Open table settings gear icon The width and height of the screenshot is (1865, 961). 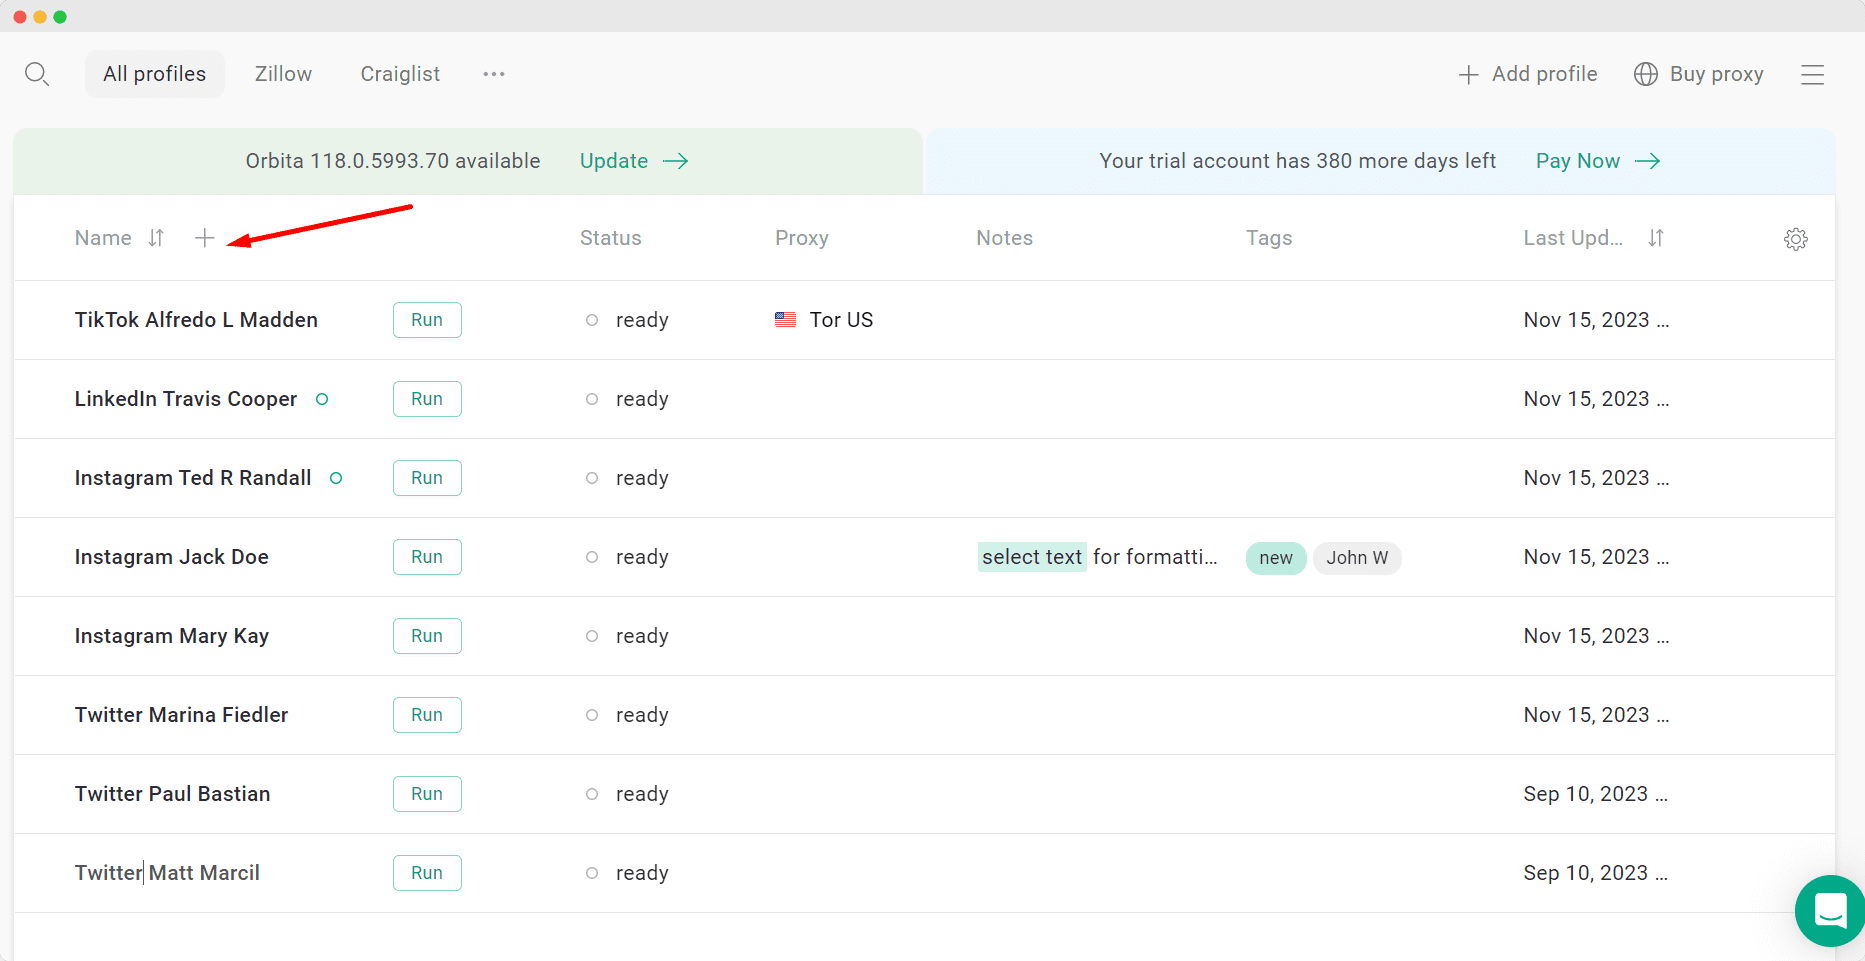pos(1796,239)
